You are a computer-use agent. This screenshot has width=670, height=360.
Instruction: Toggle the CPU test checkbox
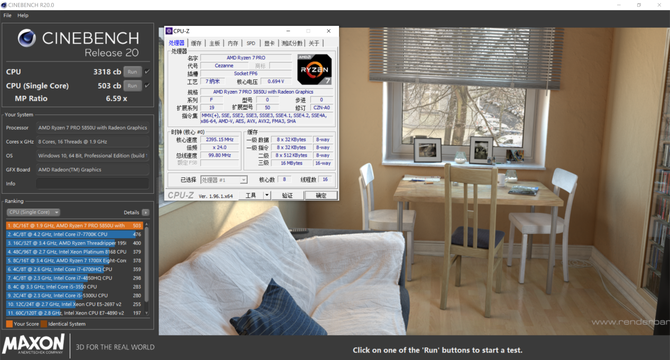(147, 71)
